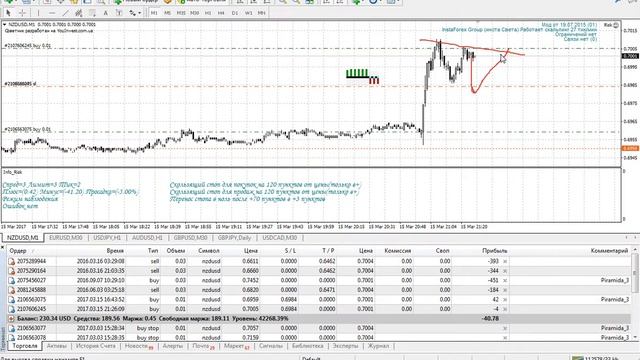Delete pending order 2106563077 with its x

pos(505,328)
